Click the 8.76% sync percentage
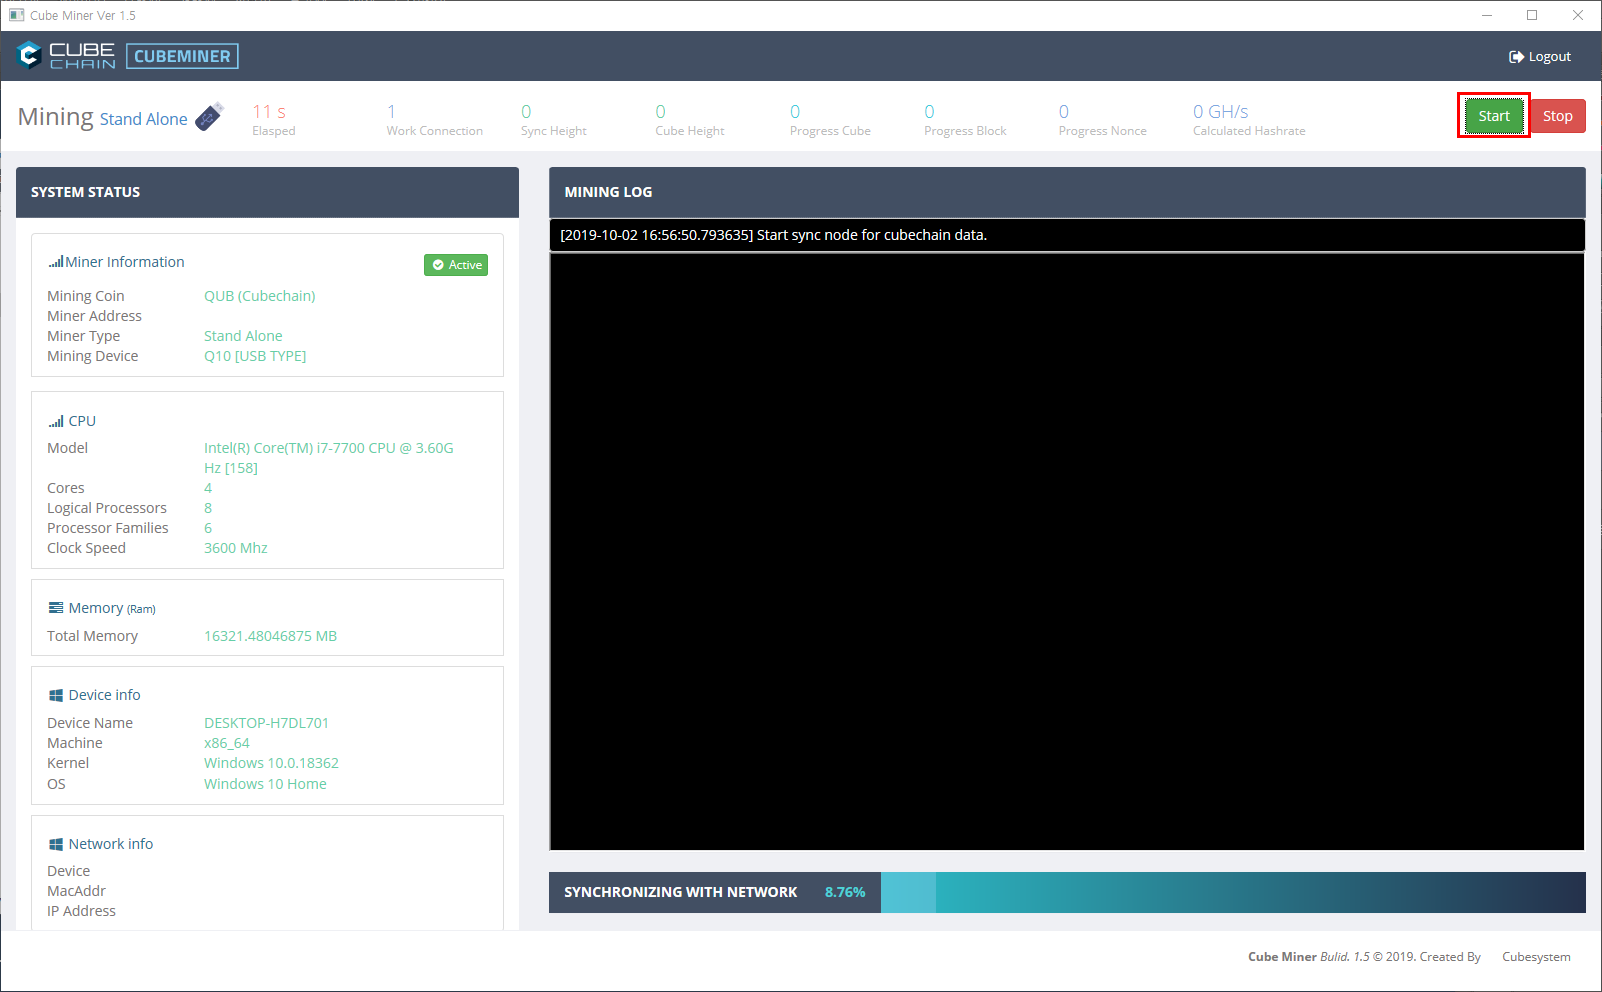1602x992 pixels. [845, 892]
